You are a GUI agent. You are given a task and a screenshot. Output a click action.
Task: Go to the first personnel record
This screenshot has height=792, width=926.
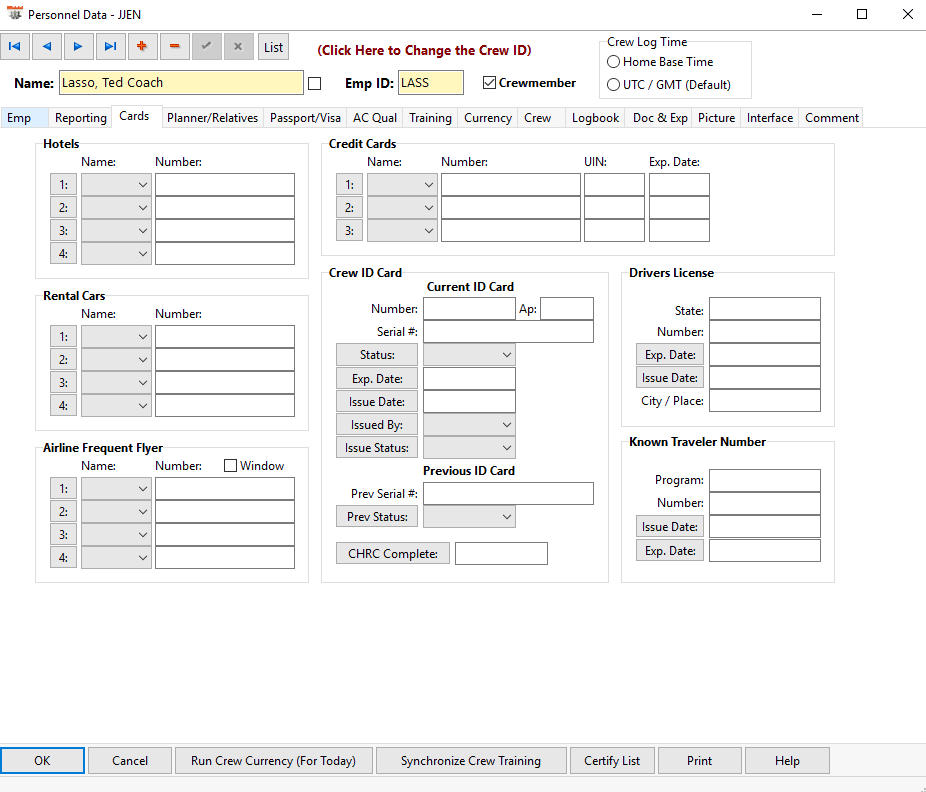click(x=15, y=47)
